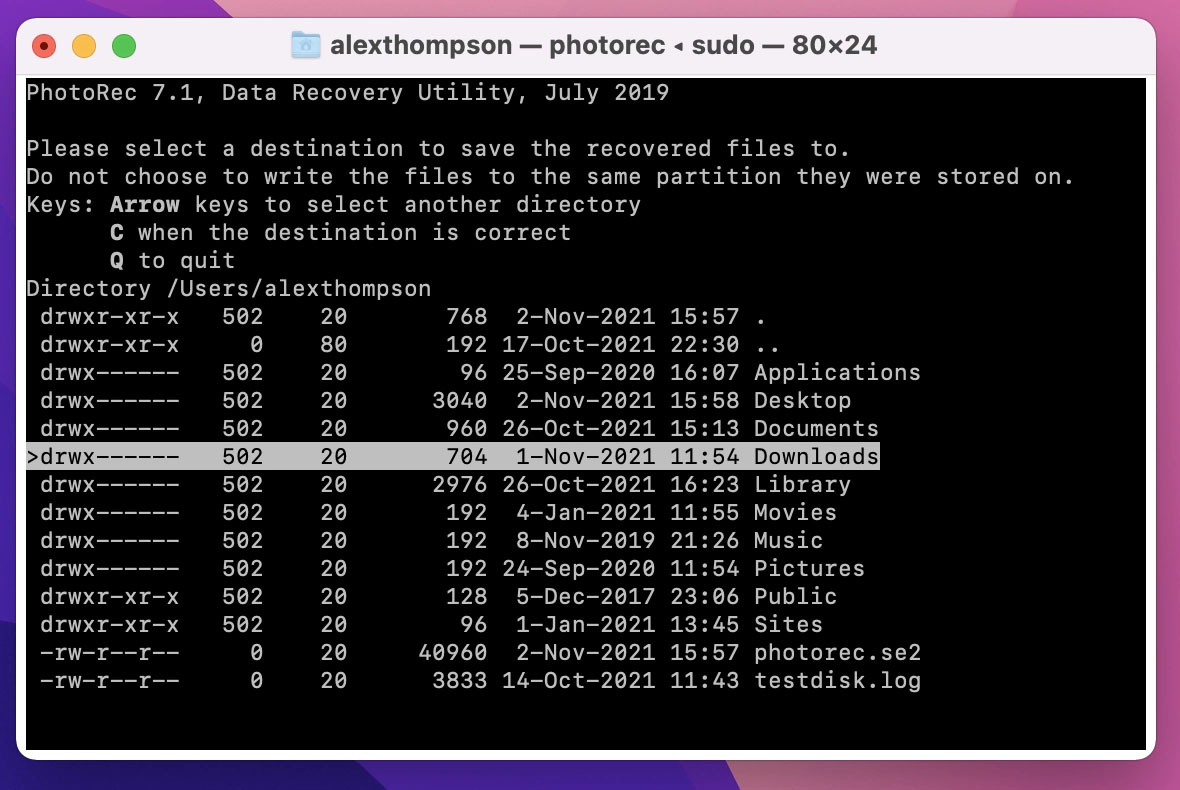Select the Music directory row

coord(431,540)
